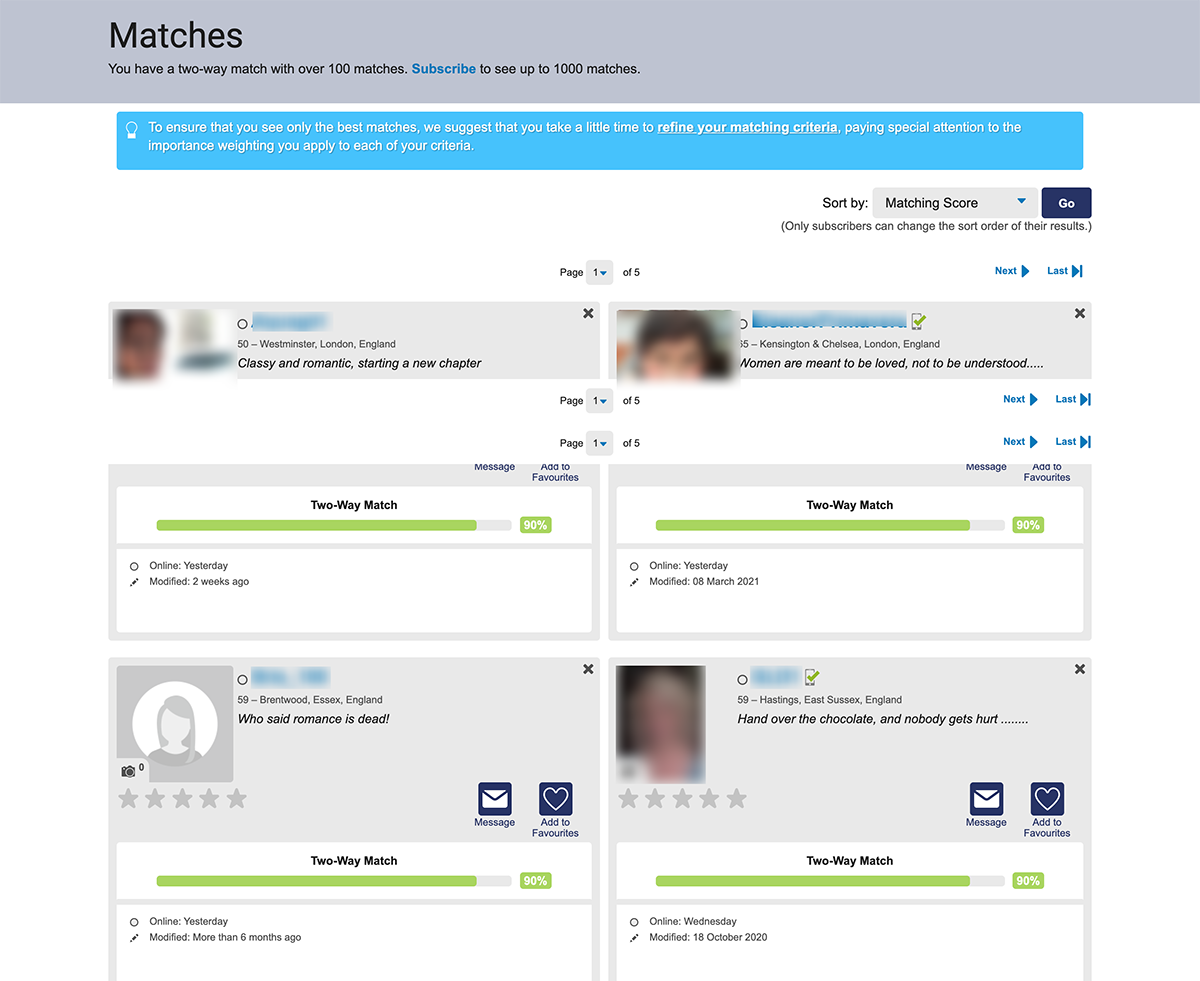Screen dimensions: 1200x981
Task: Add Brentwood match to favourites heart icon
Action: [555, 799]
